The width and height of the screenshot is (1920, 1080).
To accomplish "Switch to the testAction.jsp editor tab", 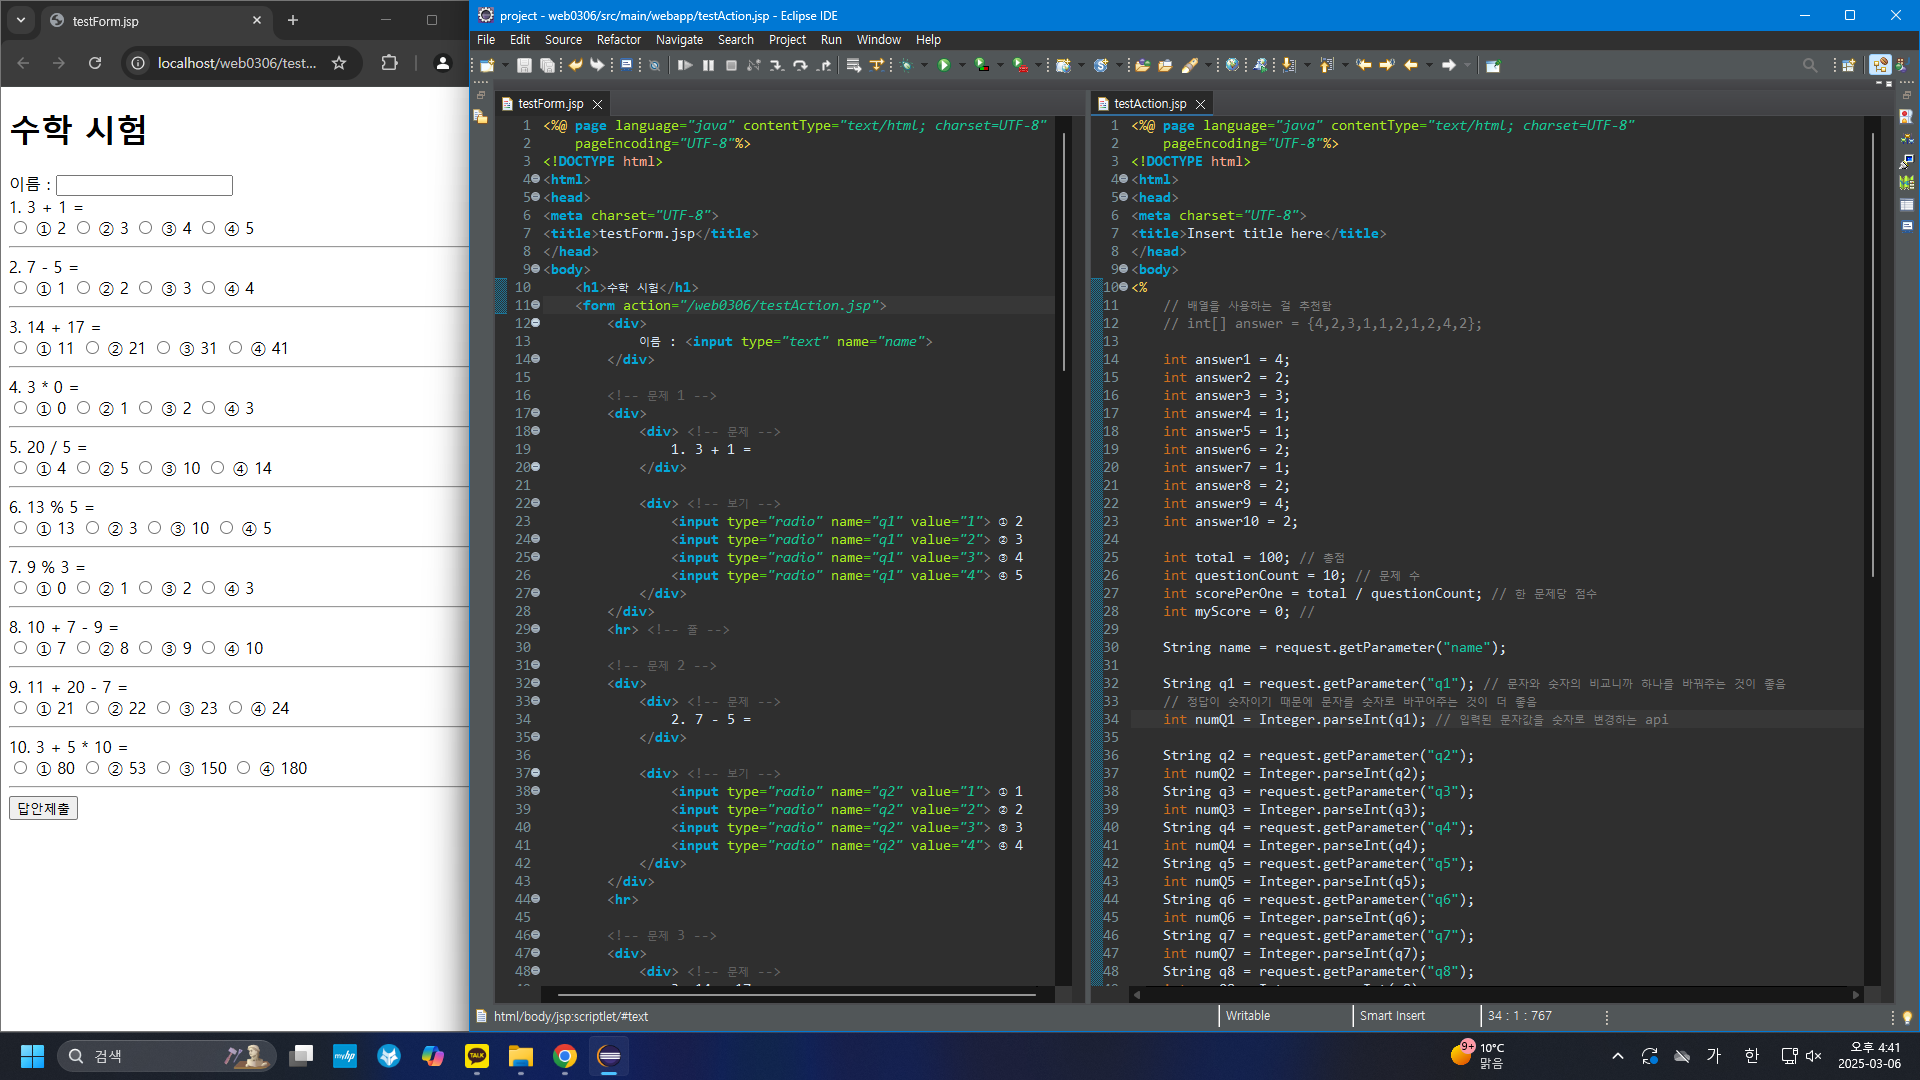I will tap(1149, 104).
